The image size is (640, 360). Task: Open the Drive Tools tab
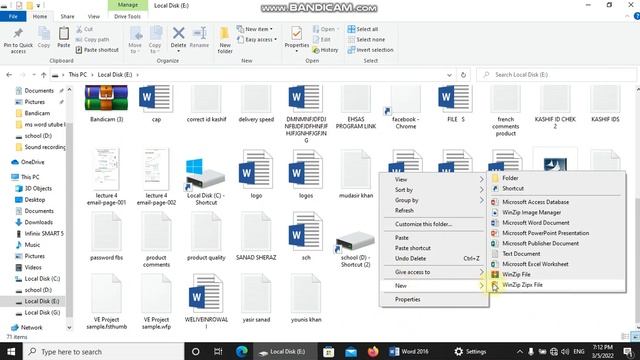coord(127,16)
